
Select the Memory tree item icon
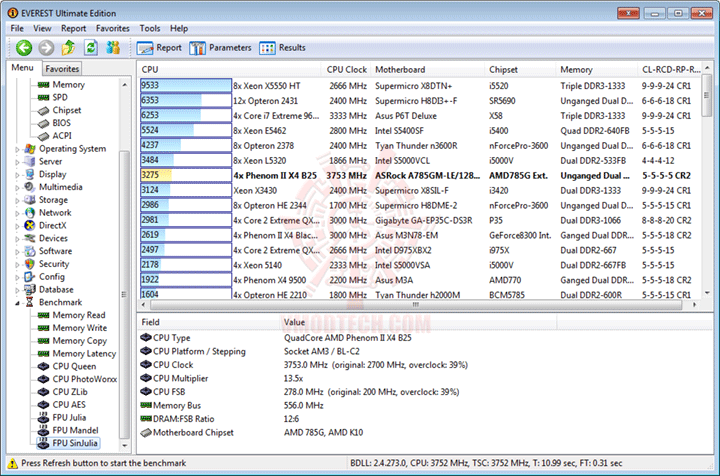point(44,85)
